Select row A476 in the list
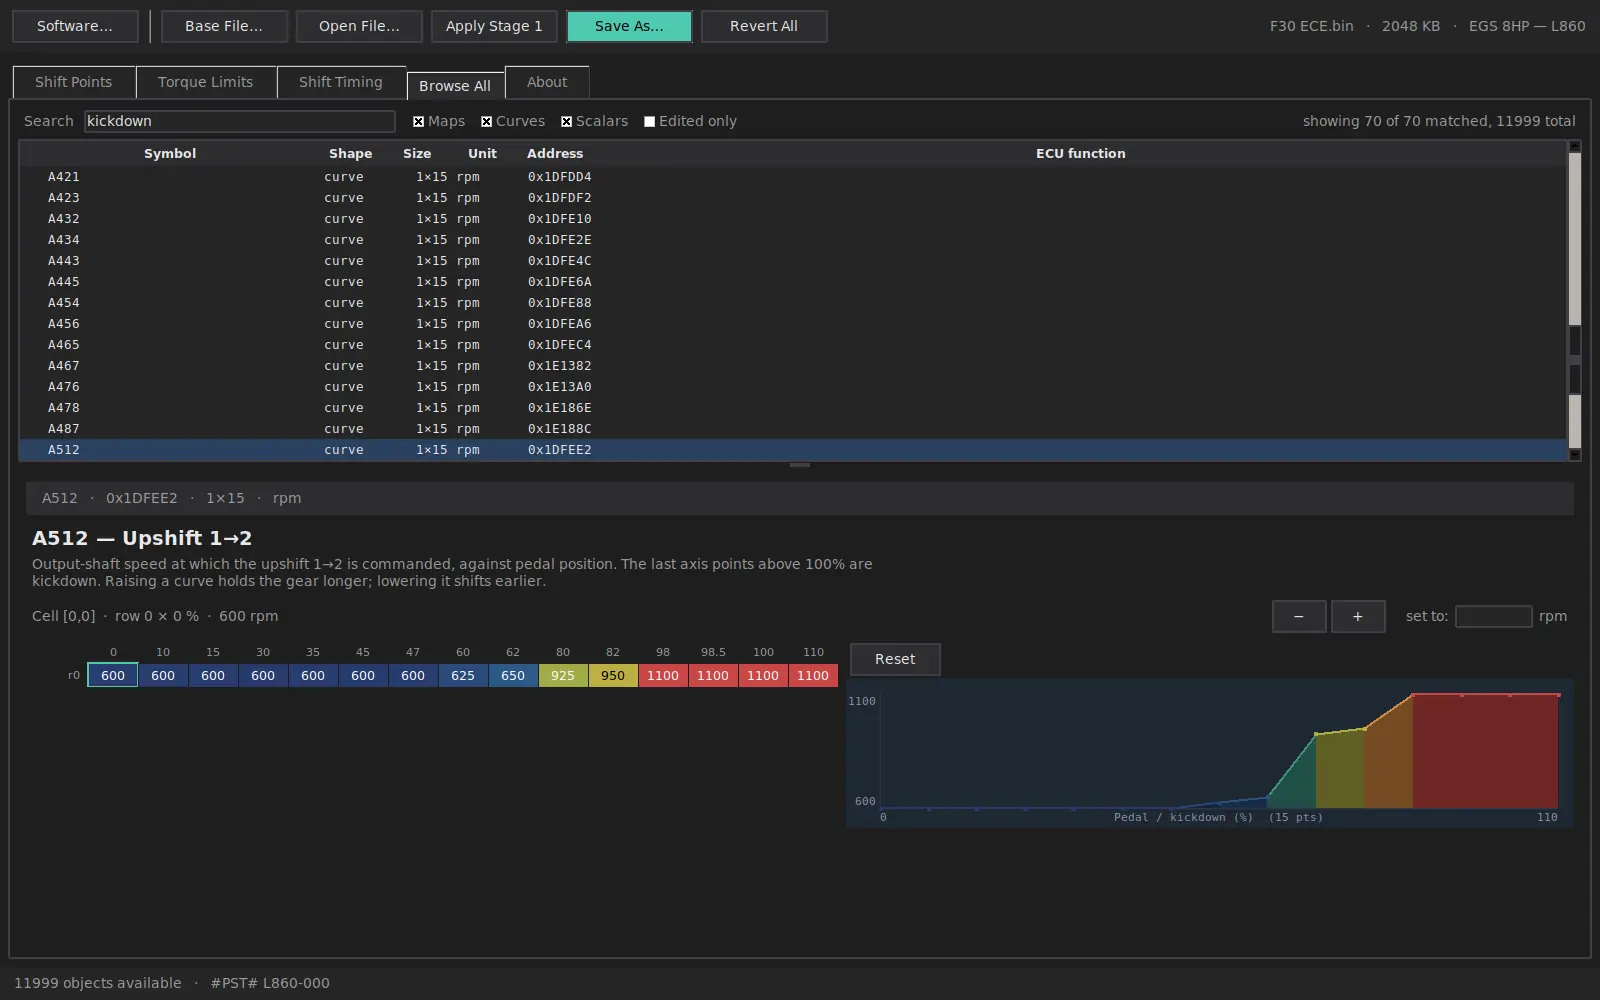1600x1000 pixels. click(793, 387)
